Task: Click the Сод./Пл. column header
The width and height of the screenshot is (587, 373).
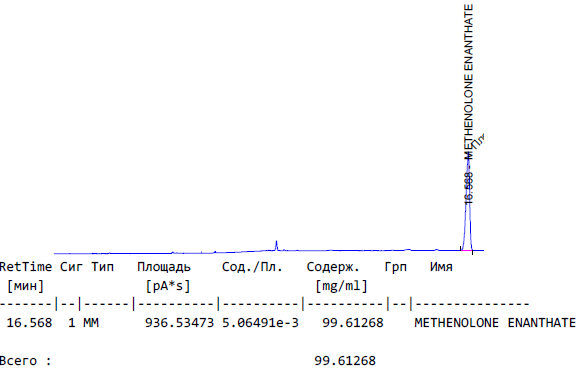Action: 252,267
